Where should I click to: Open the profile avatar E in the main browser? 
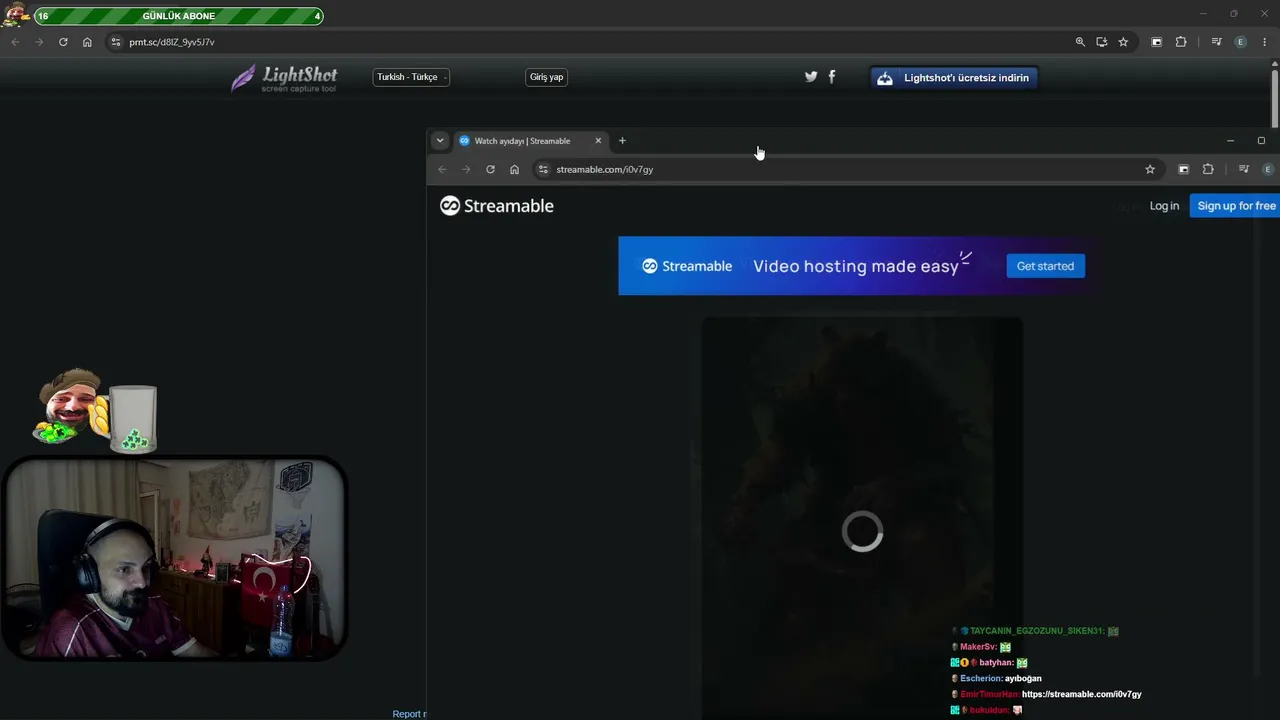(x=1241, y=42)
